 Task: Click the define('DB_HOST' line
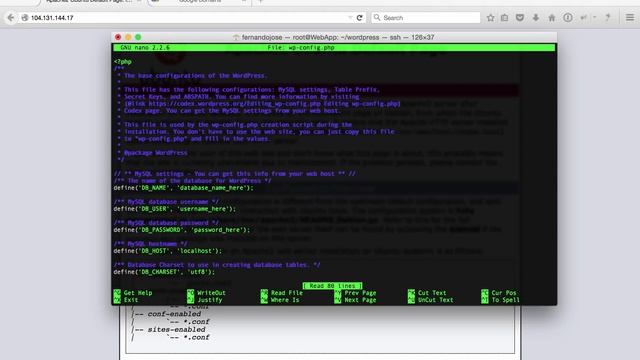pos(168,251)
